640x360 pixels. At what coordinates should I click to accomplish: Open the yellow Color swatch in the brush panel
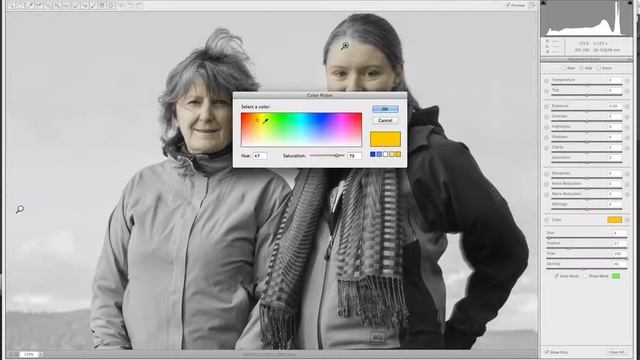(x=615, y=220)
